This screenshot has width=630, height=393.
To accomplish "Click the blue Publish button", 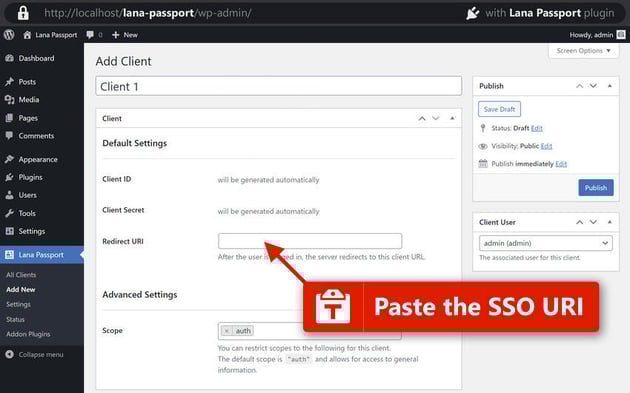I will coord(596,188).
